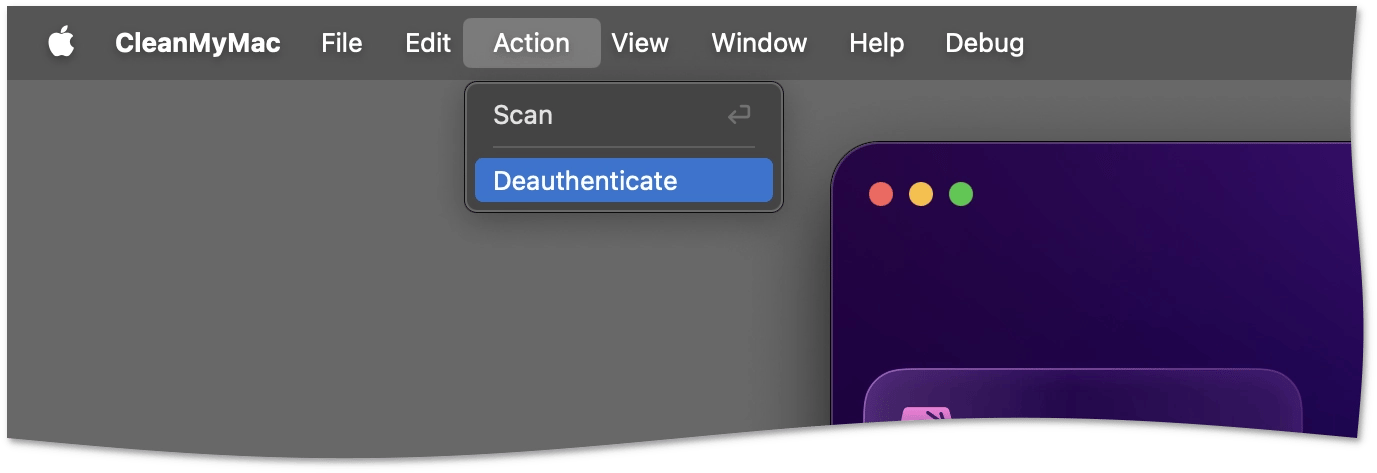The width and height of the screenshot is (1377, 473).
Task: Choose Scan from the Action menu
Action: [x=624, y=115]
